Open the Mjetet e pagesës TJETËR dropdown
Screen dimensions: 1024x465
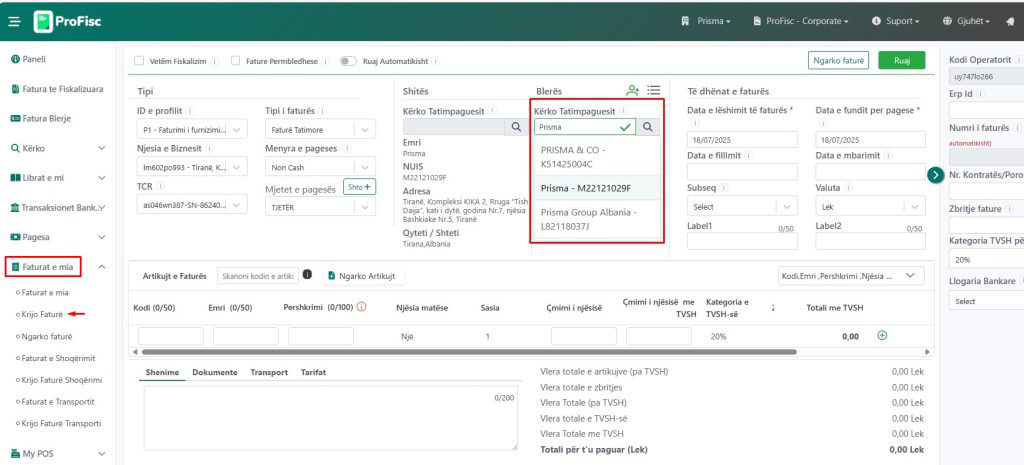pyautogui.click(x=321, y=207)
